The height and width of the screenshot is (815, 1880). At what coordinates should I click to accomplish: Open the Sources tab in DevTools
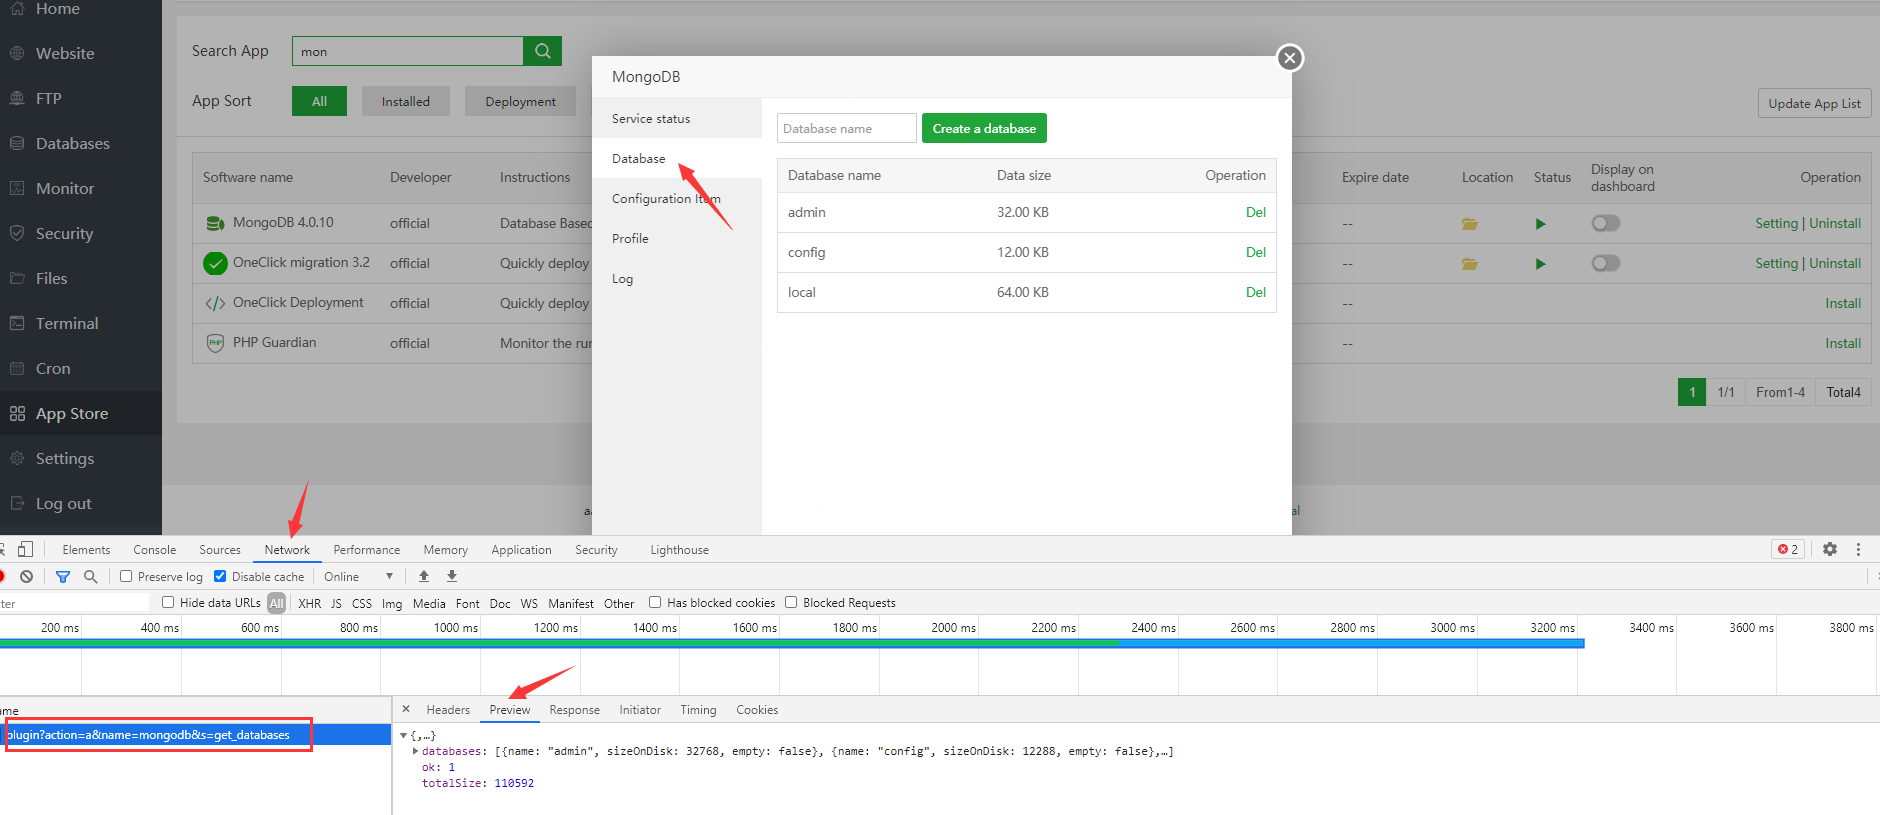pos(220,549)
